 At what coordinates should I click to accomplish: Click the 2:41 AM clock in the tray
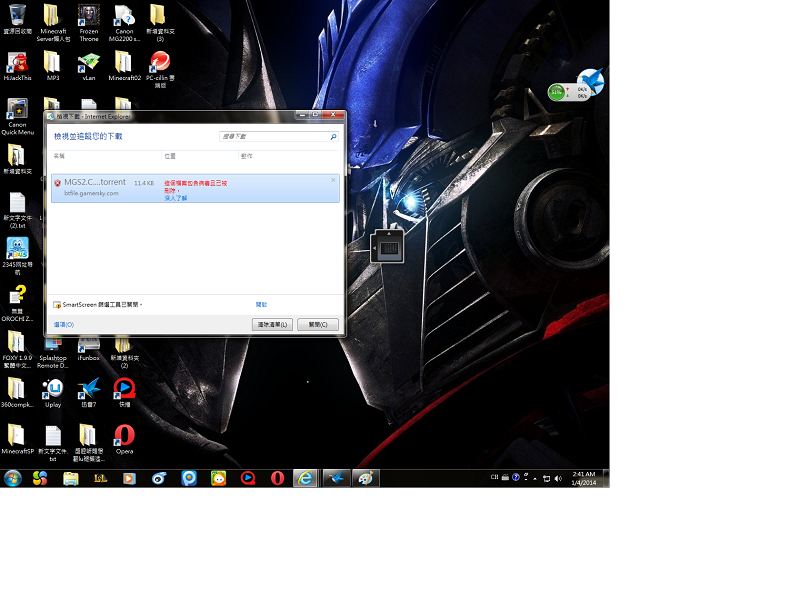point(584,474)
